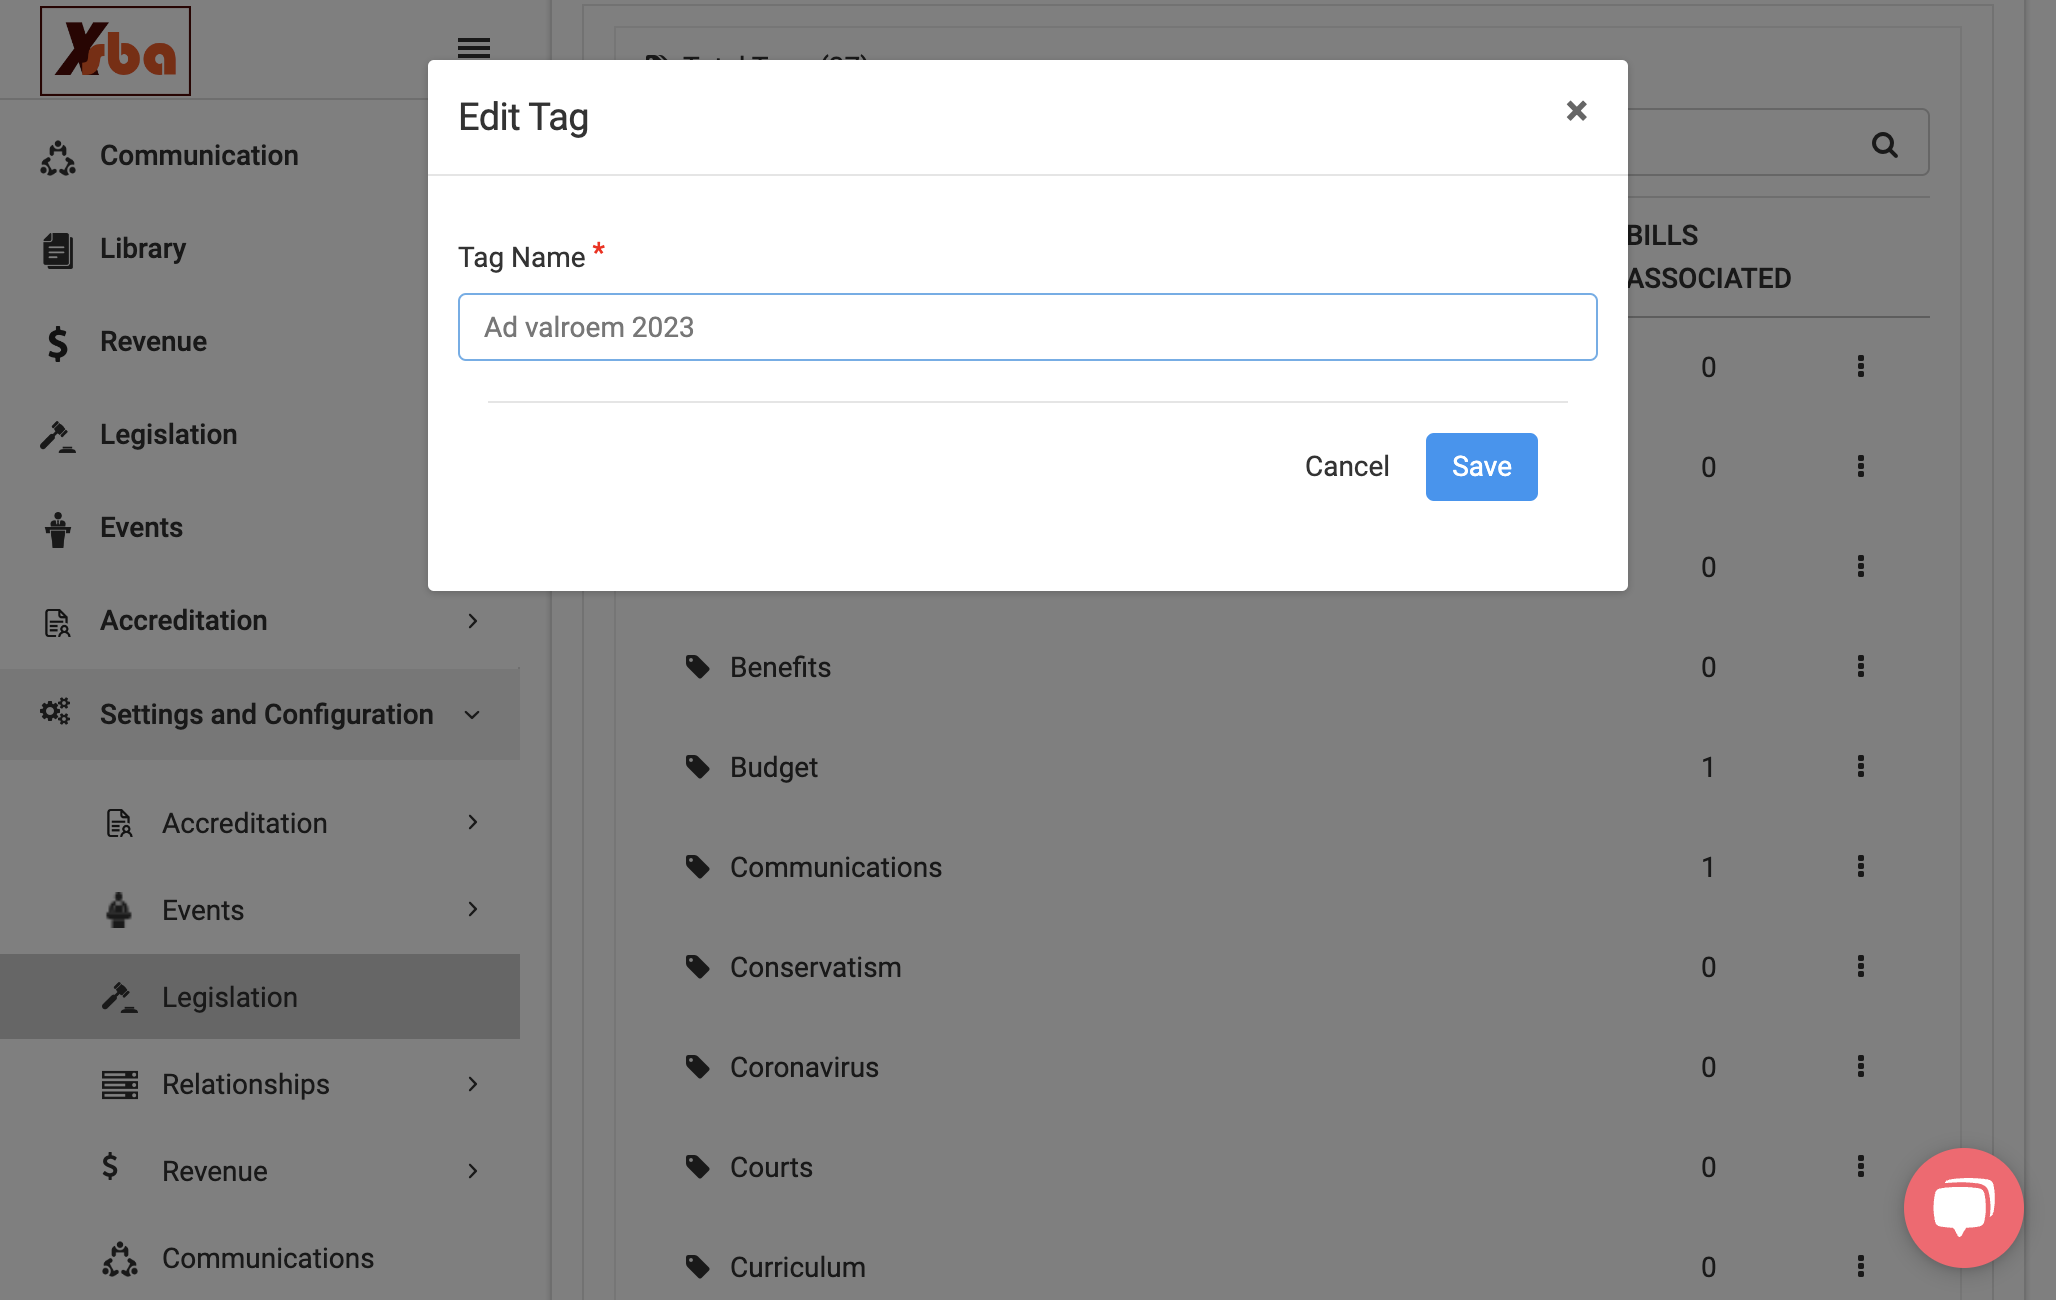Expand Revenue submenu chevron under Settings
This screenshot has height=1300, width=2056.
(x=472, y=1171)
